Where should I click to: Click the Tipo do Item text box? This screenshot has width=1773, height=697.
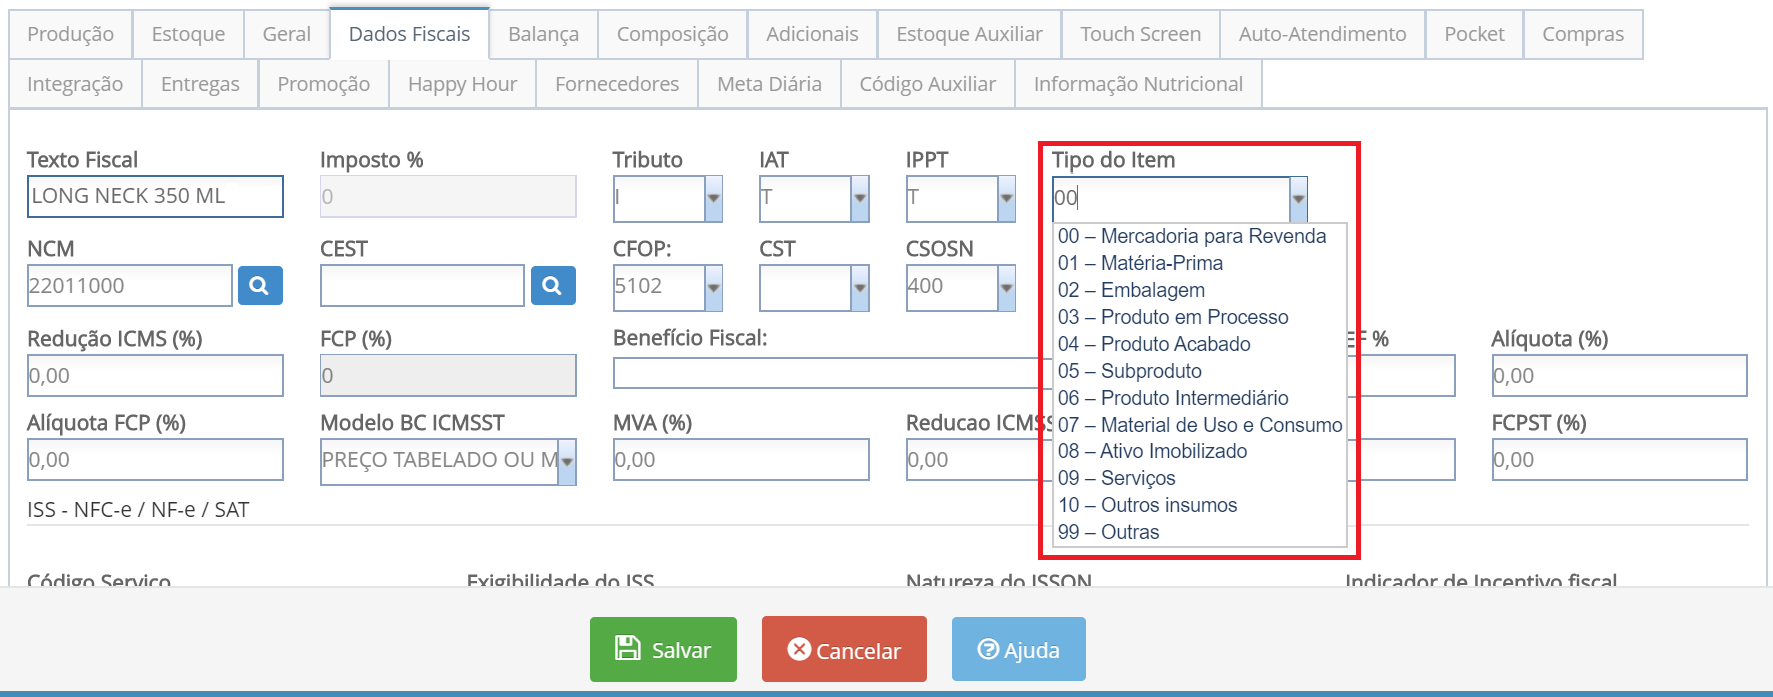pos(1171,198)
